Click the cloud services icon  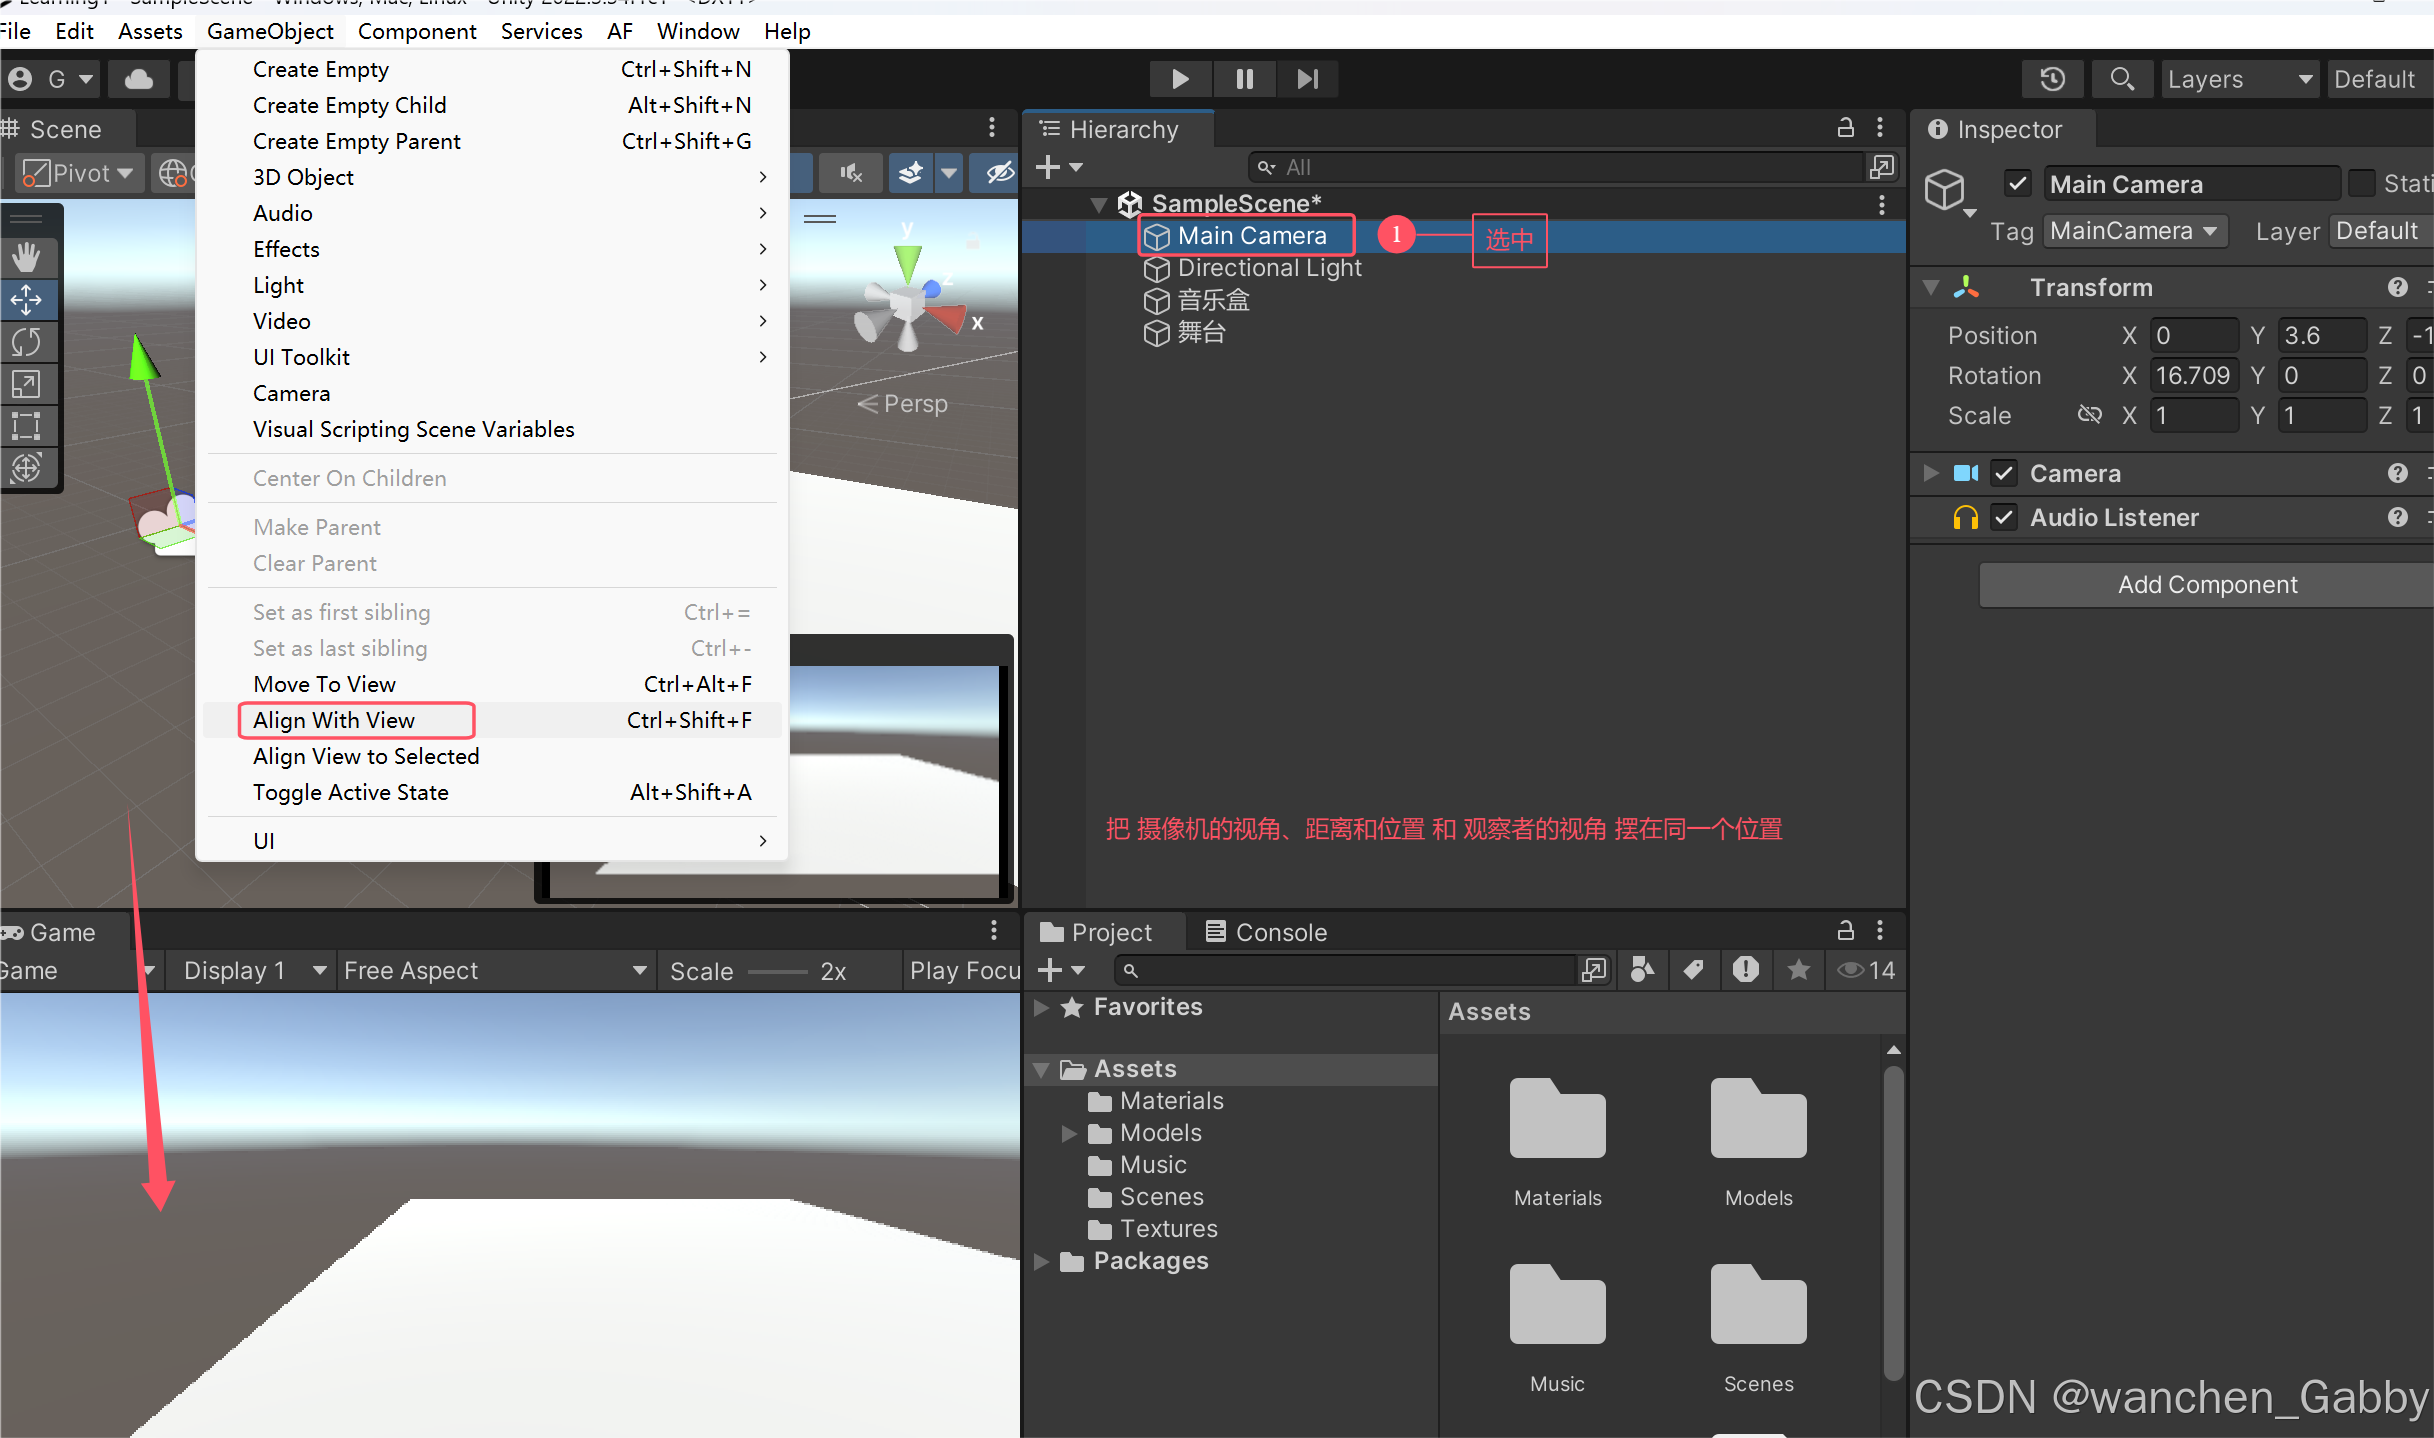(139, 79)
